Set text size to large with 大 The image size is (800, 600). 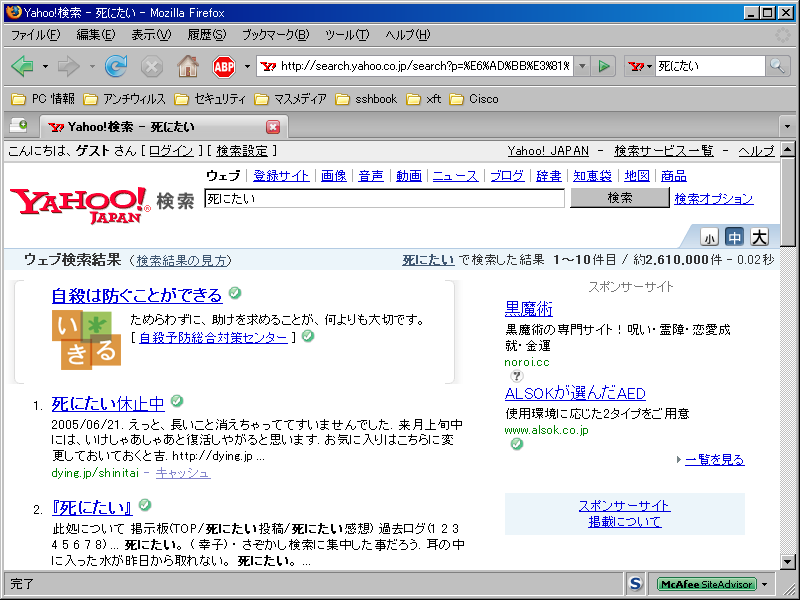coord(760,237)
